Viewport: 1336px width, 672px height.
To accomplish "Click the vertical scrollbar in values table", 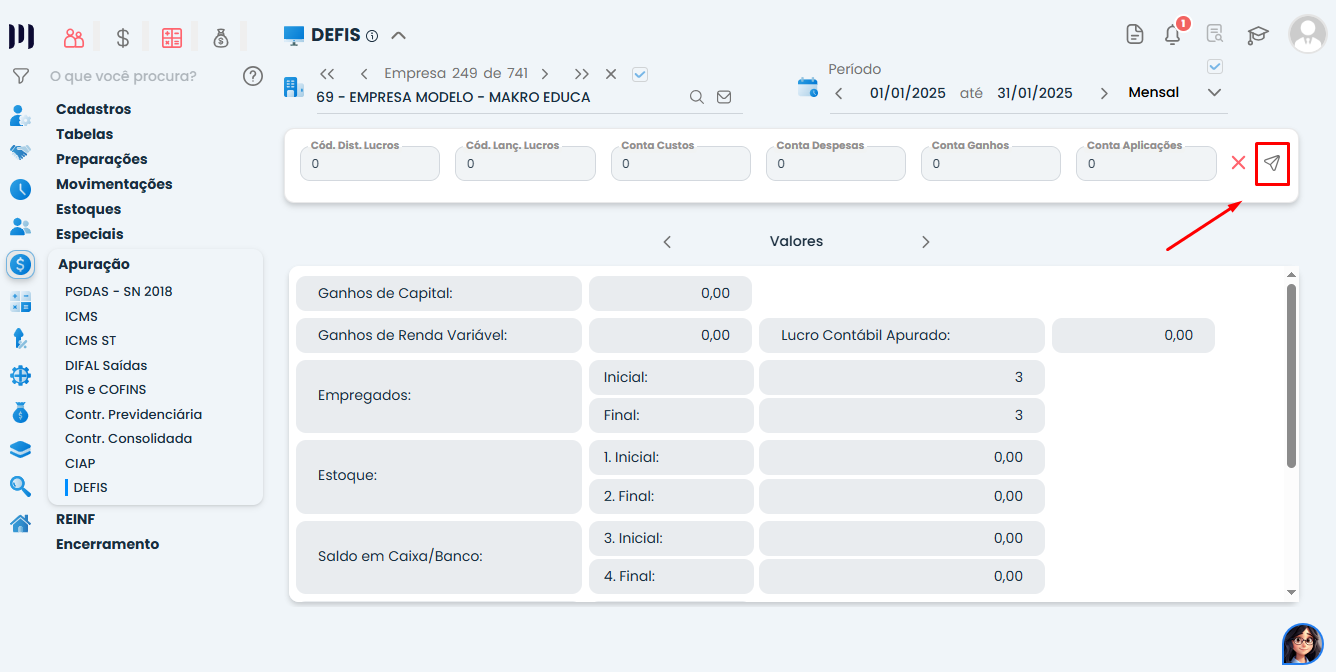I will click(x=1291, y=375).
